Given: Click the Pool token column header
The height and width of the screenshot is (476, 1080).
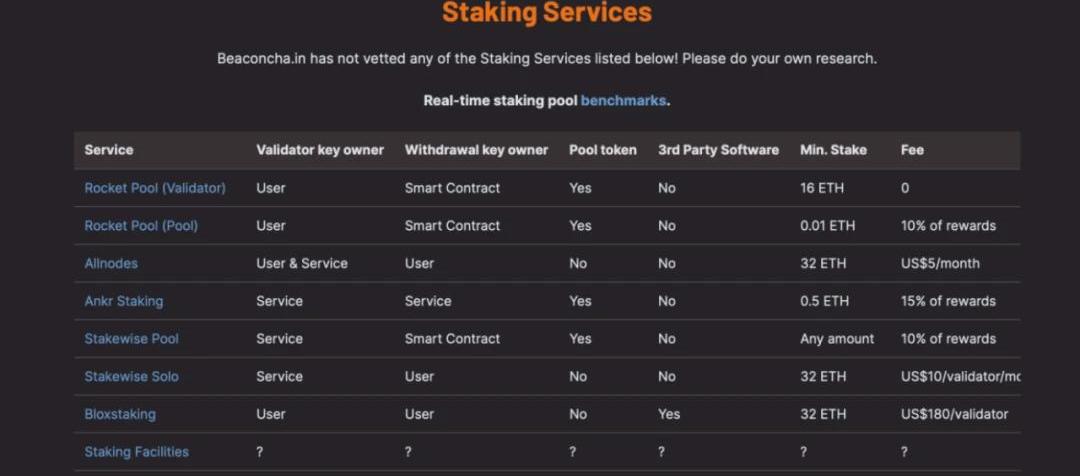Looking at the screenshot, I should [602, 150].
